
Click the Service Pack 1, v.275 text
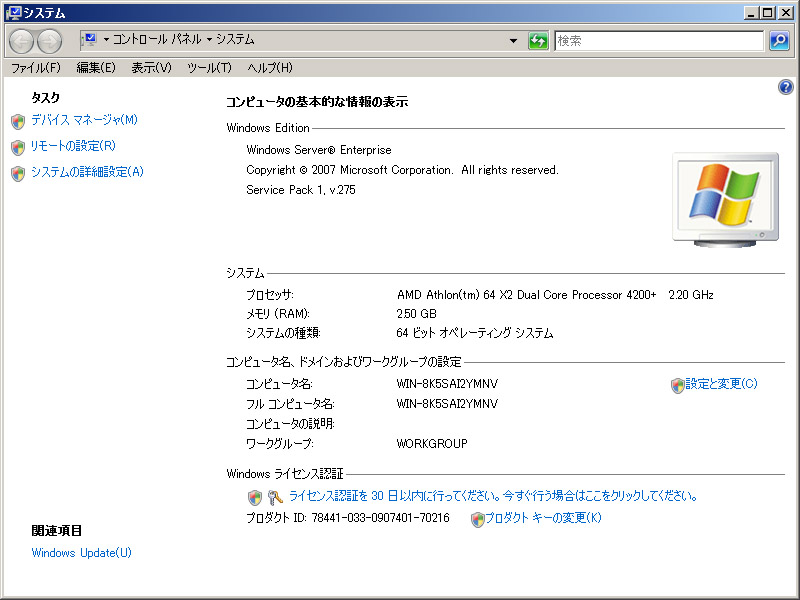(x=301, y=190)
